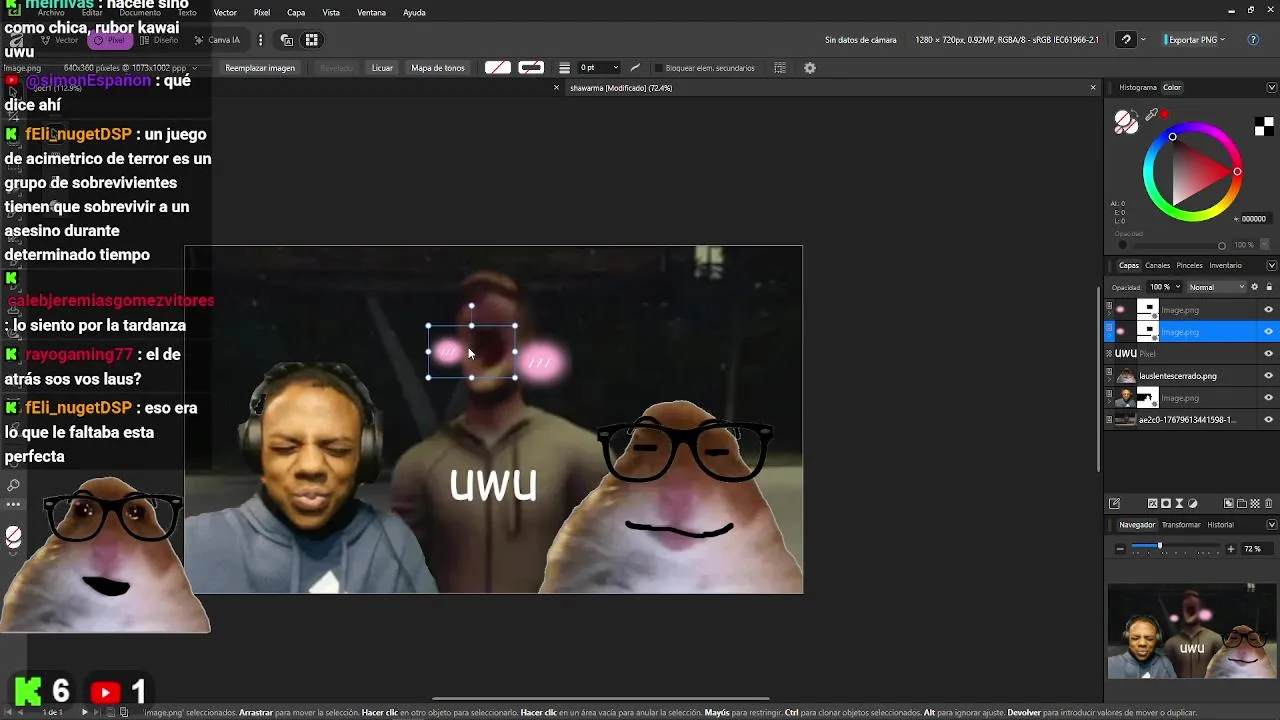Select the shawarma [Modificado] document tab

click(x=621, y=88)
